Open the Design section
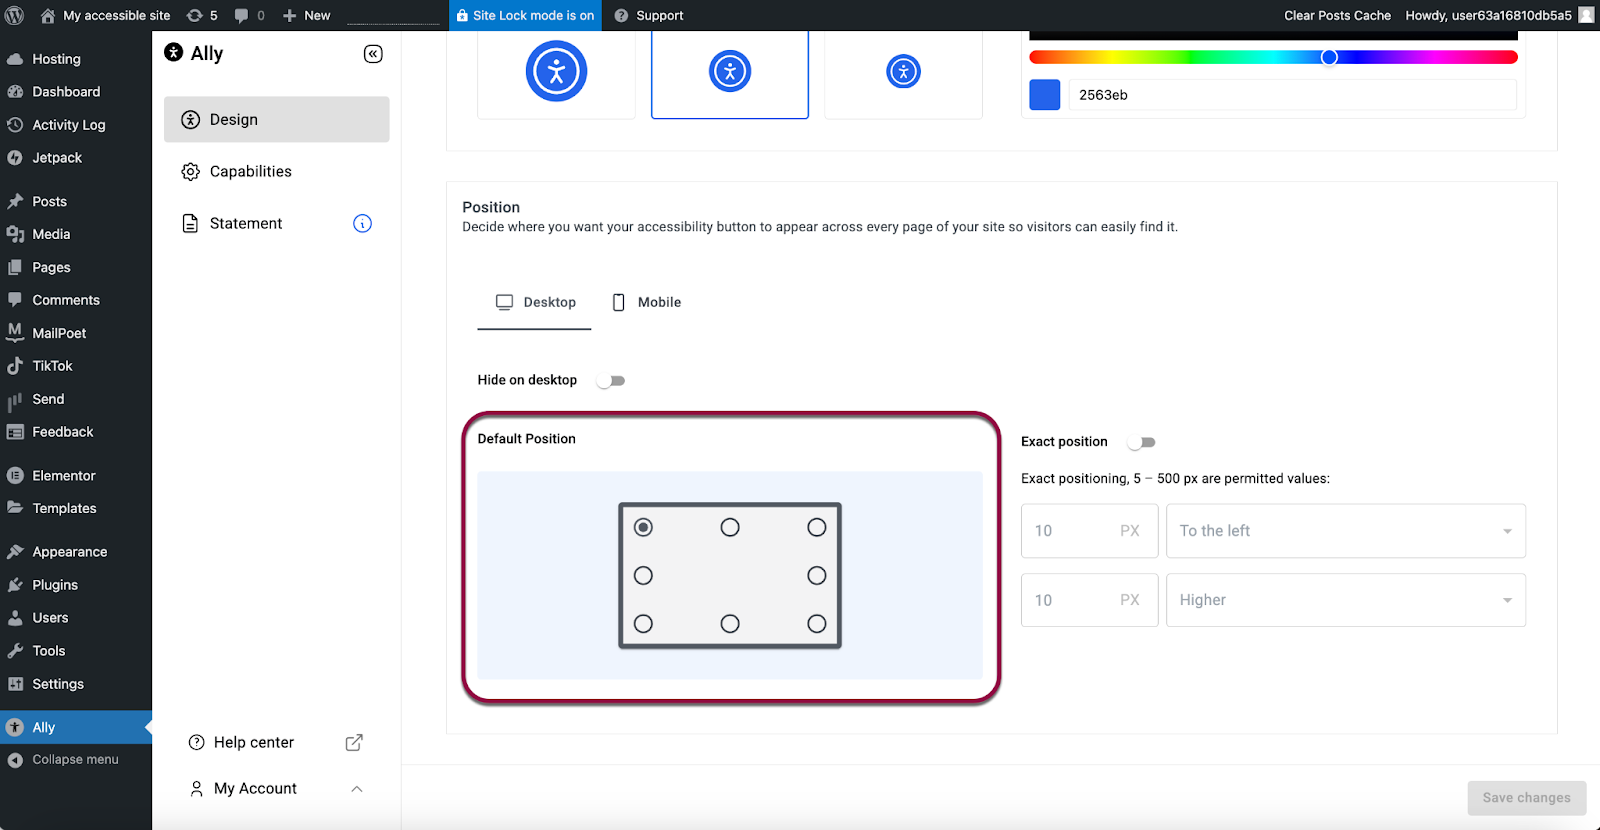Viewport: 1600px width, 830px height. click(x=276, y=119)
